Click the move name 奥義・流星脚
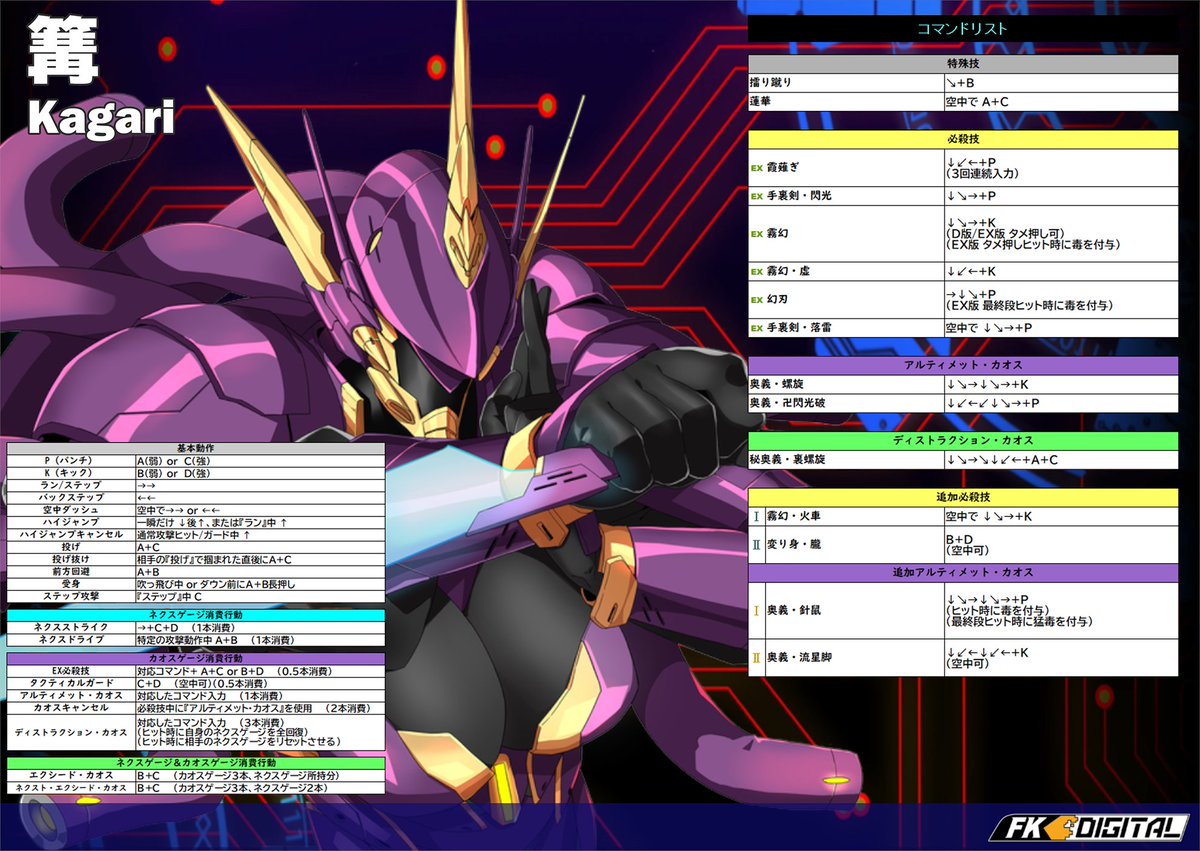 800,658
